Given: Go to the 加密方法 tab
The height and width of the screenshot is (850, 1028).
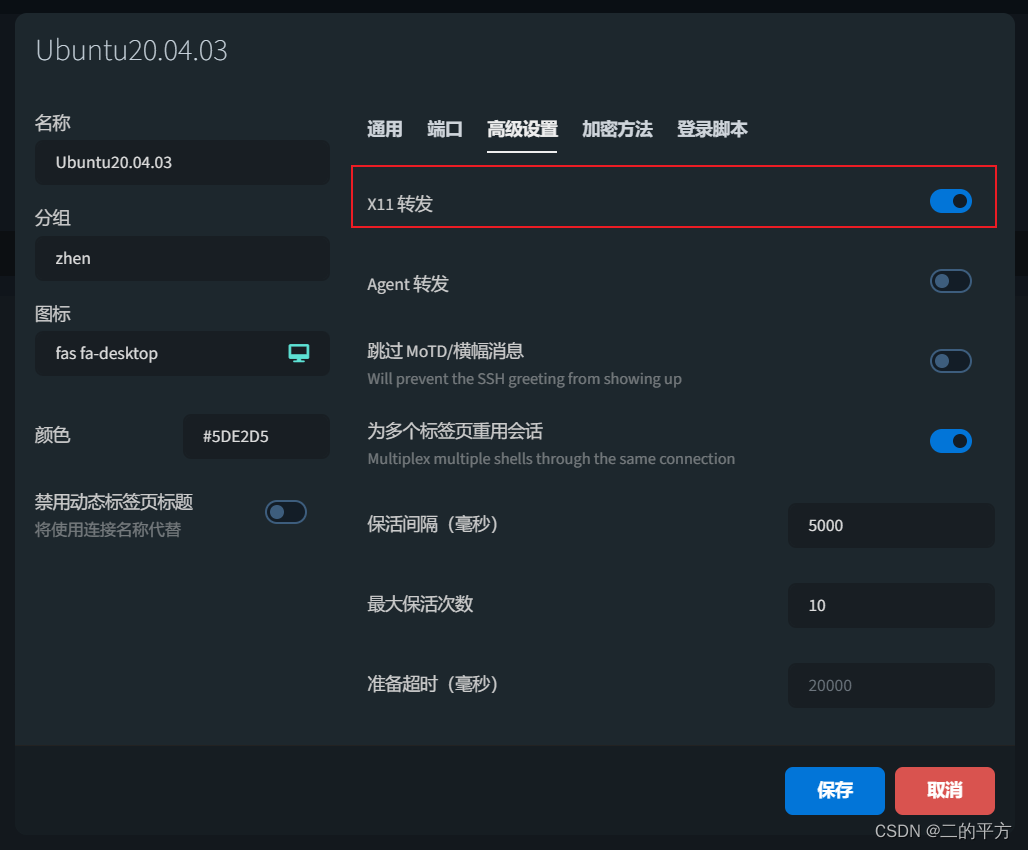Looking at the screenshot, I should tap(617, 129).
